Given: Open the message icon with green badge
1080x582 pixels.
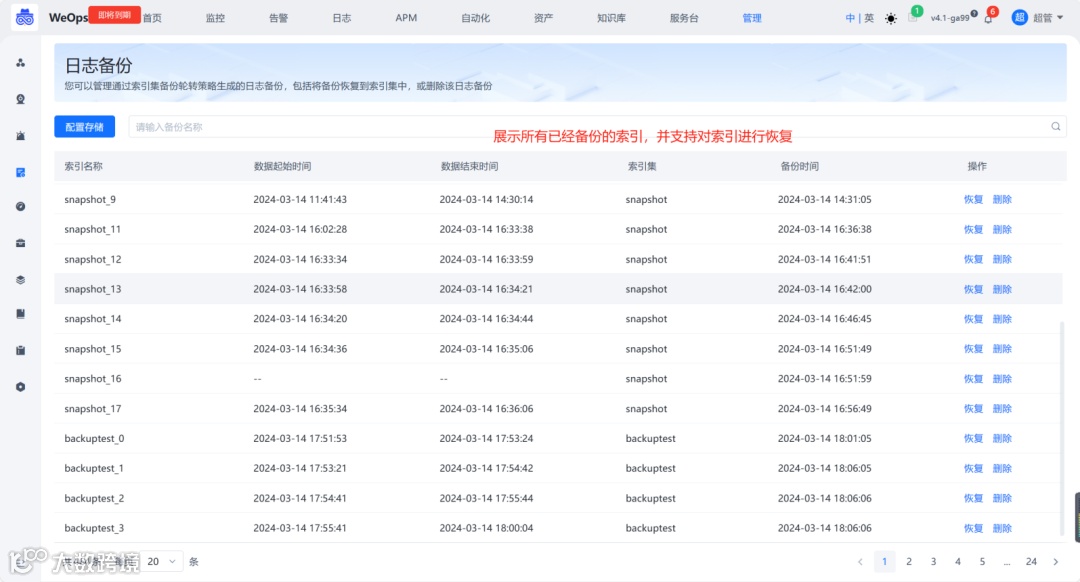Looking at the screenshot, I should pos(913,17).
